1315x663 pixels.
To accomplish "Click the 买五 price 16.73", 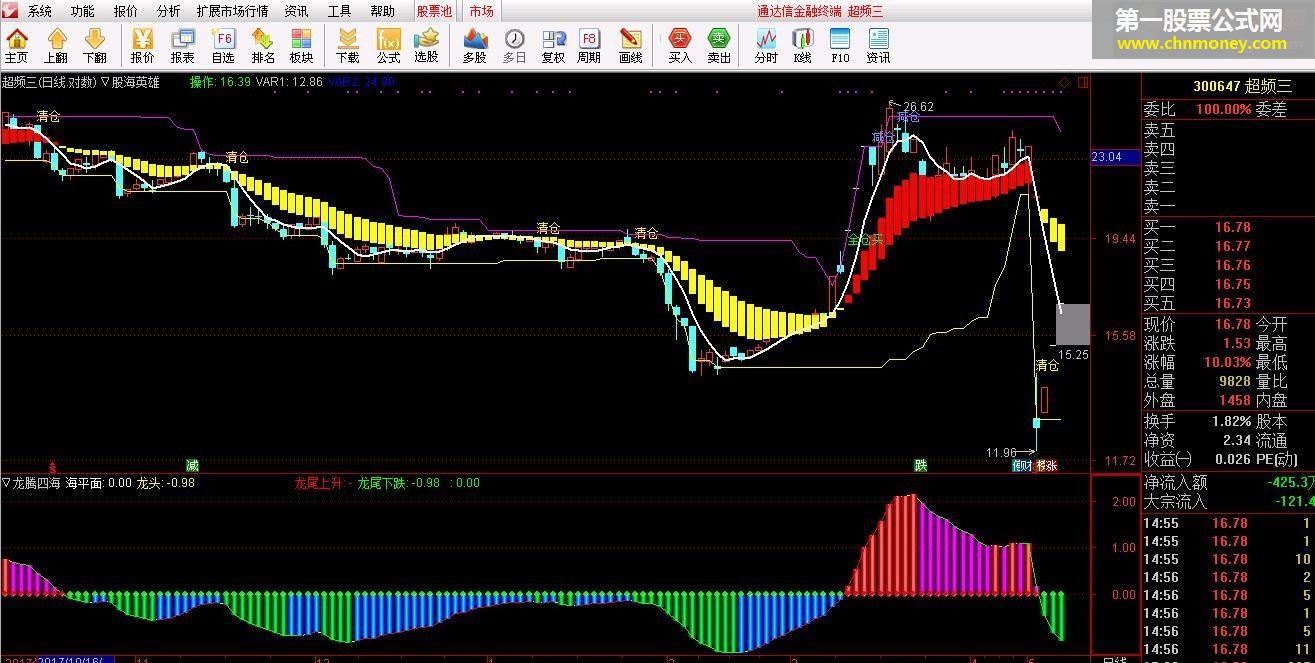I will (1232, 303).
